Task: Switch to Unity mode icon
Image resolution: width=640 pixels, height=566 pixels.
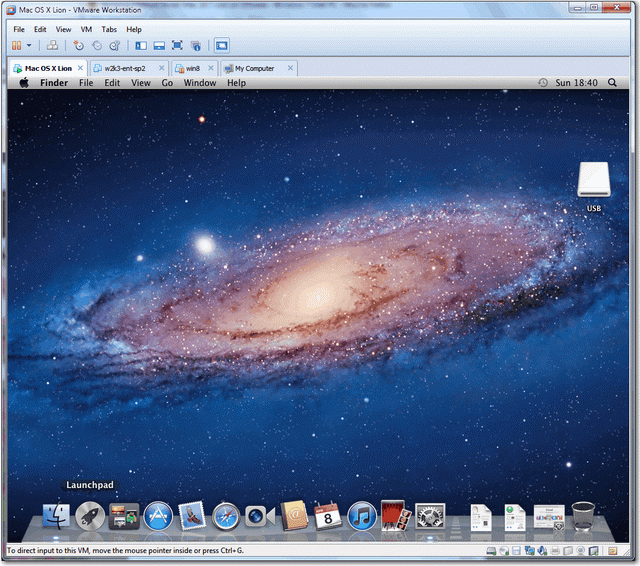Action: 196,46
